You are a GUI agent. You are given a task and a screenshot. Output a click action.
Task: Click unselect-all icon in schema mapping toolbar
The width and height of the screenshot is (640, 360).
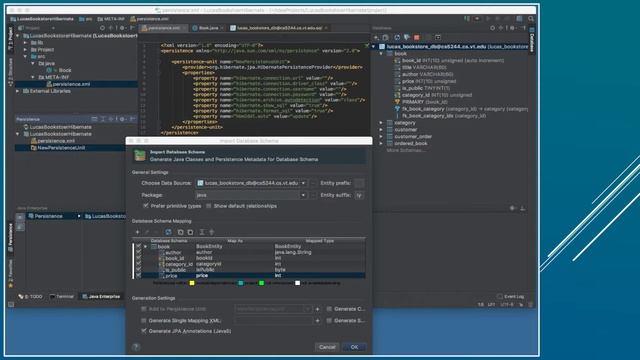[190, 232]
